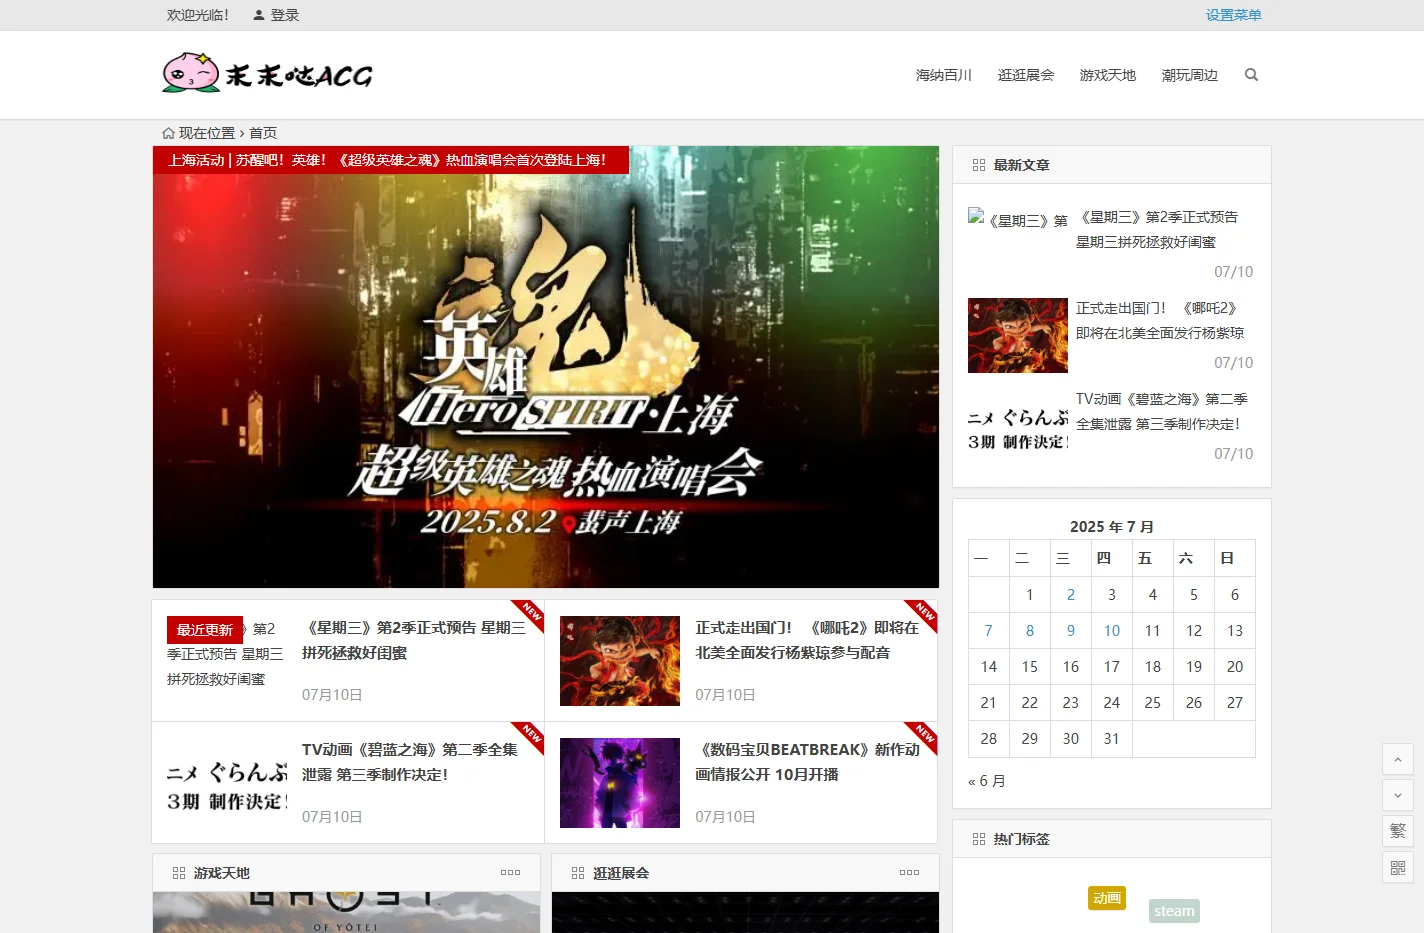This screenshot has width=1424, height=933.
Task: Open the 游戏天地 section heading
Action: pyautogui.click(x=222, y=873)
